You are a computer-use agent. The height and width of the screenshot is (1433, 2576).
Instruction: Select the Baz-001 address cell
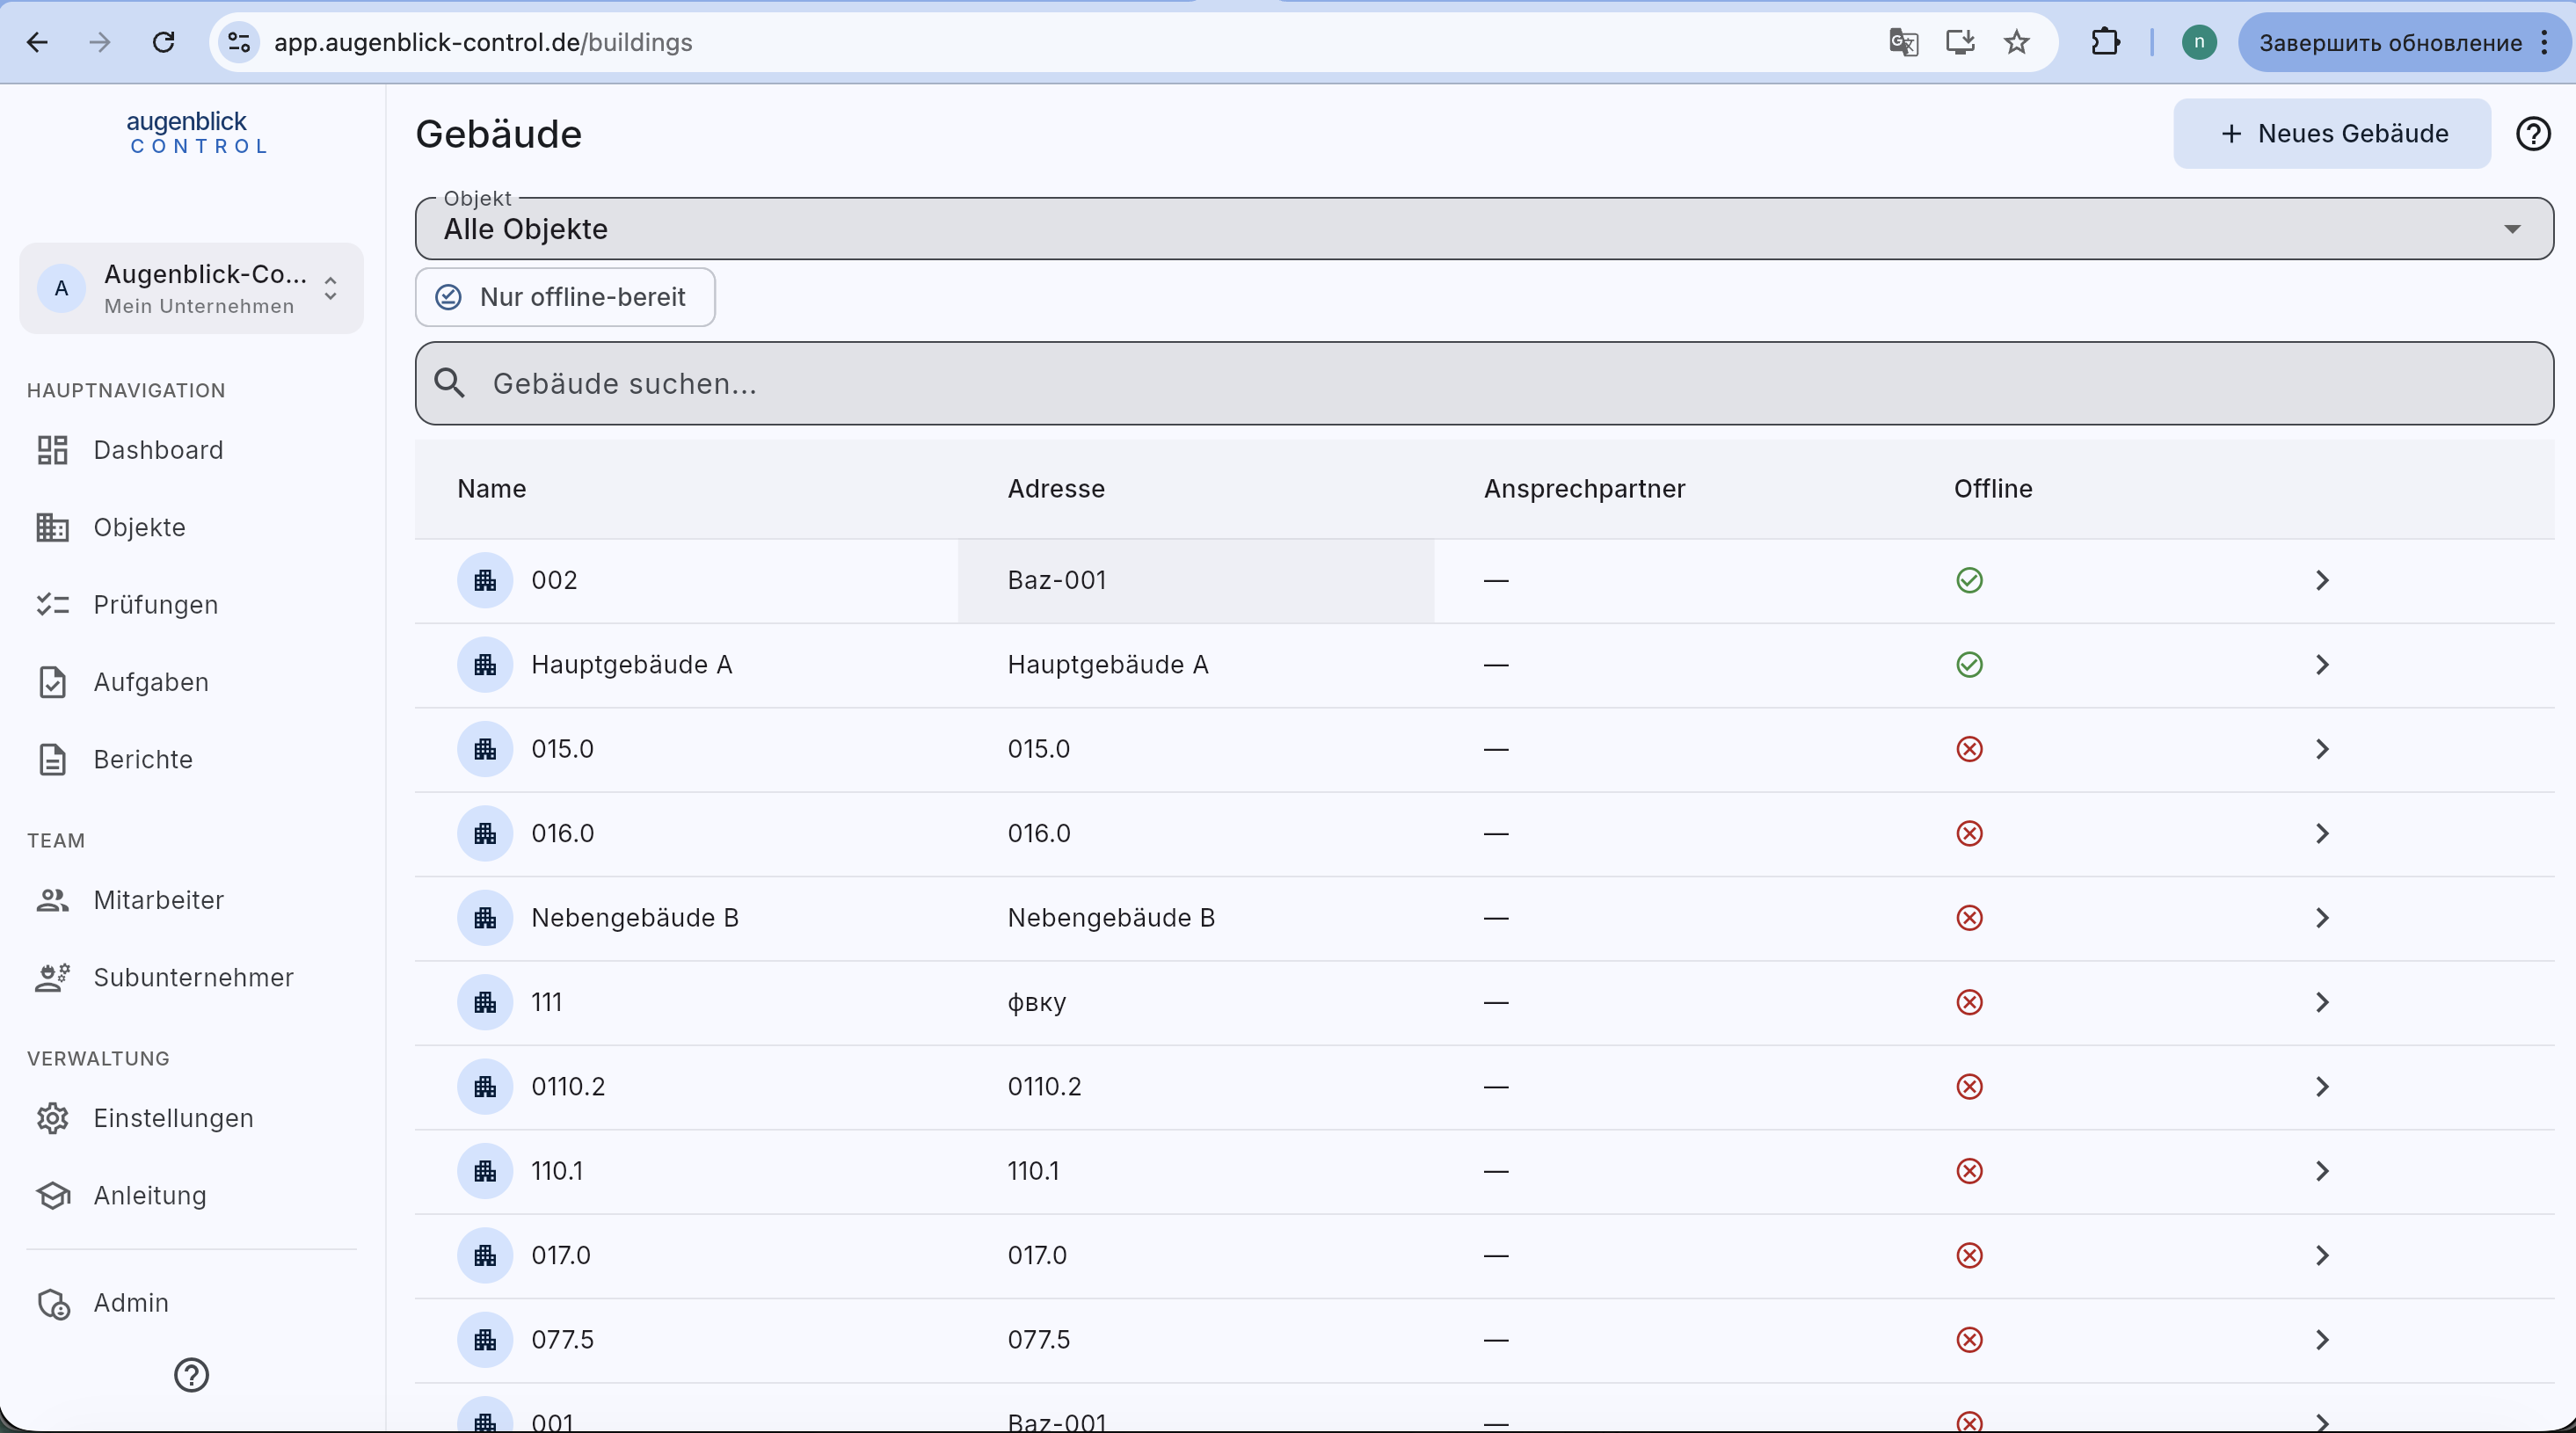point(1196,580)
